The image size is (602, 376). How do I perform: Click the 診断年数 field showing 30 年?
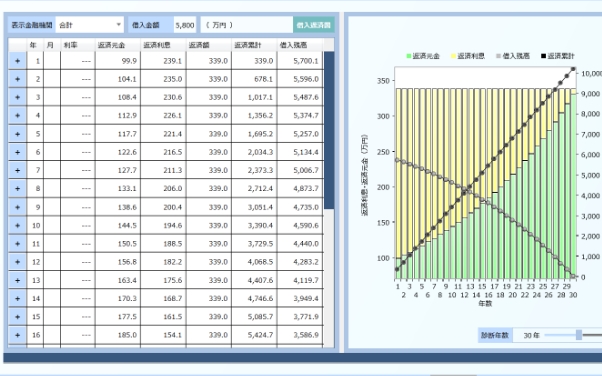point(531,335)
